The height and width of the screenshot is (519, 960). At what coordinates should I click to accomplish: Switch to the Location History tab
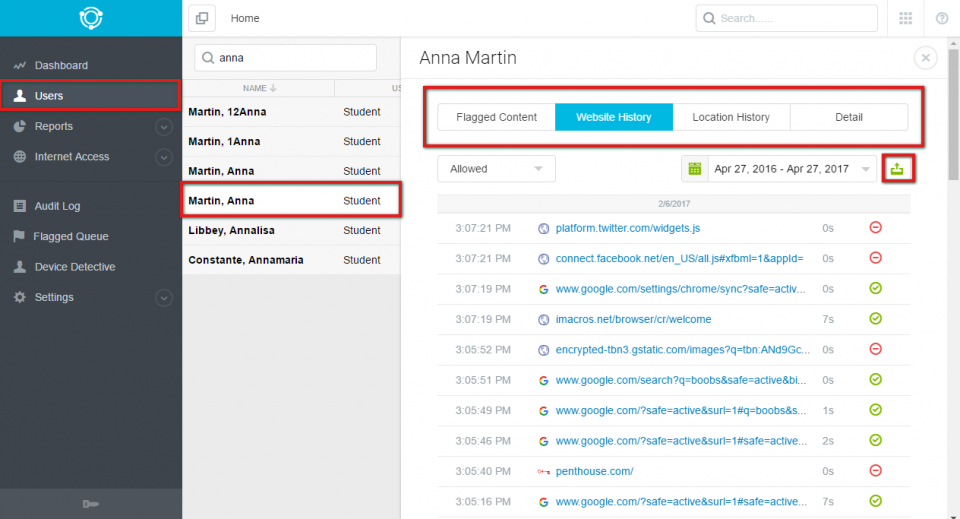click(x=731, y=117)
